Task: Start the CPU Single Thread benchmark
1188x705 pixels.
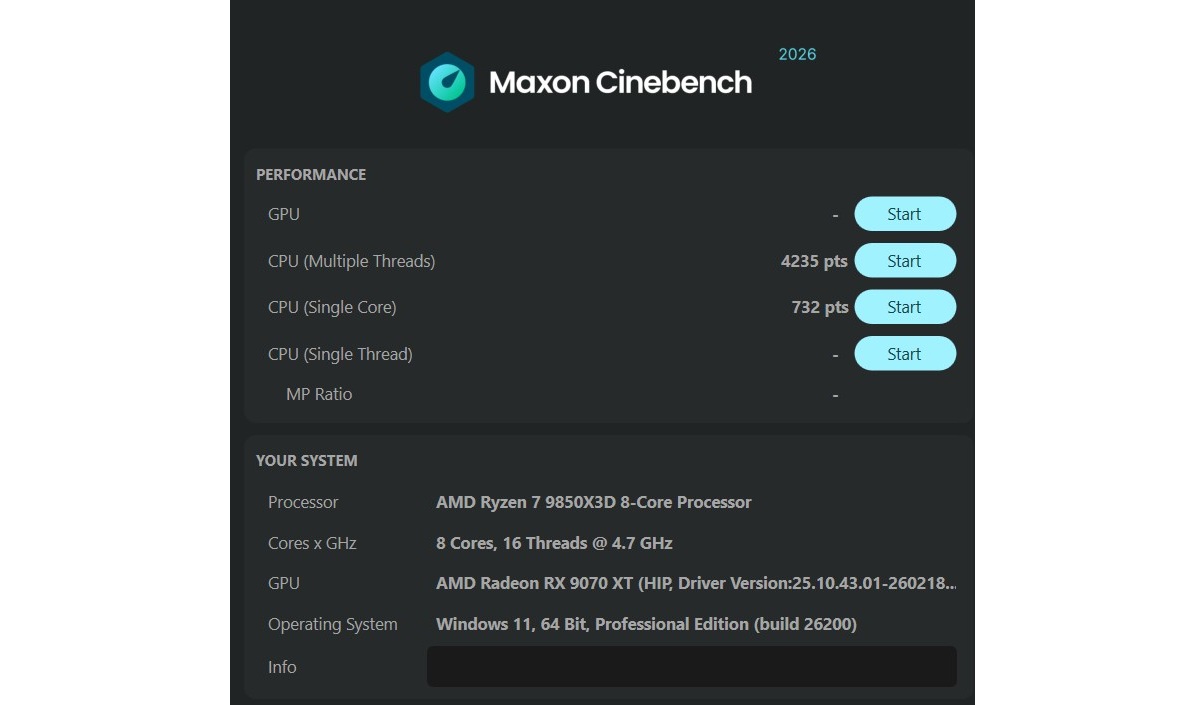Action: click(x=903, y=353)
